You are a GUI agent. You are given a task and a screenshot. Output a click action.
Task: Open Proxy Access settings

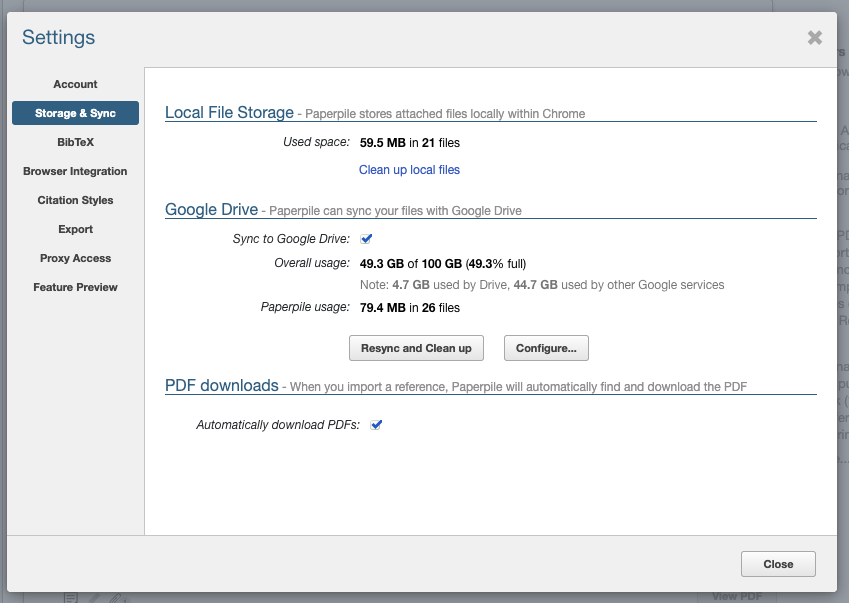pos(75,258)
